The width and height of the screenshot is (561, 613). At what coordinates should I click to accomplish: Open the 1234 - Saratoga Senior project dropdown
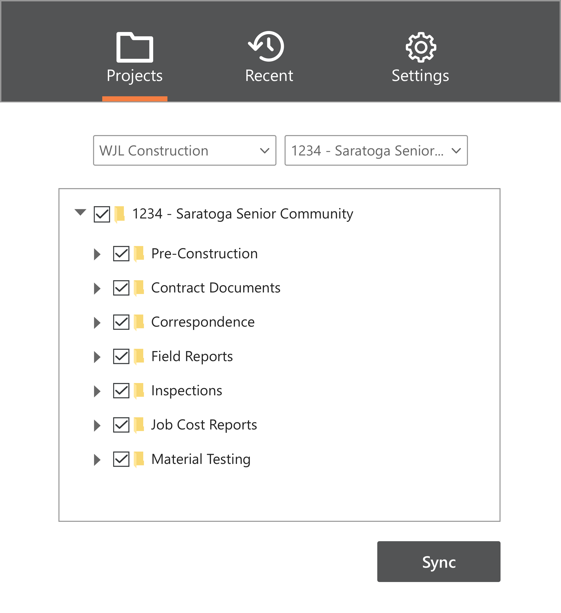point(376,151)
